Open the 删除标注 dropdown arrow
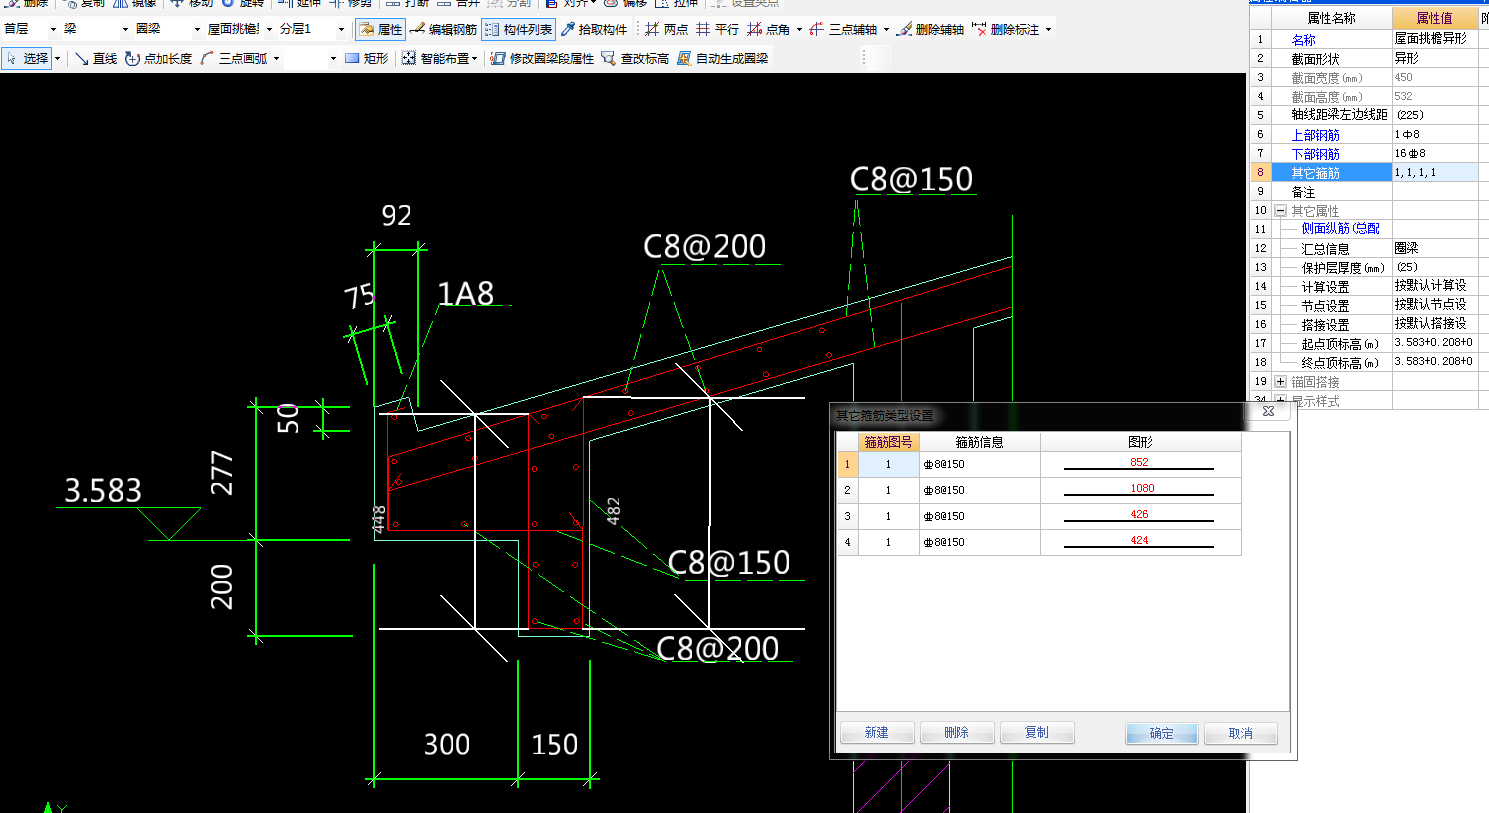Screen dimensions: 1489x813 tap(1048, 30)
